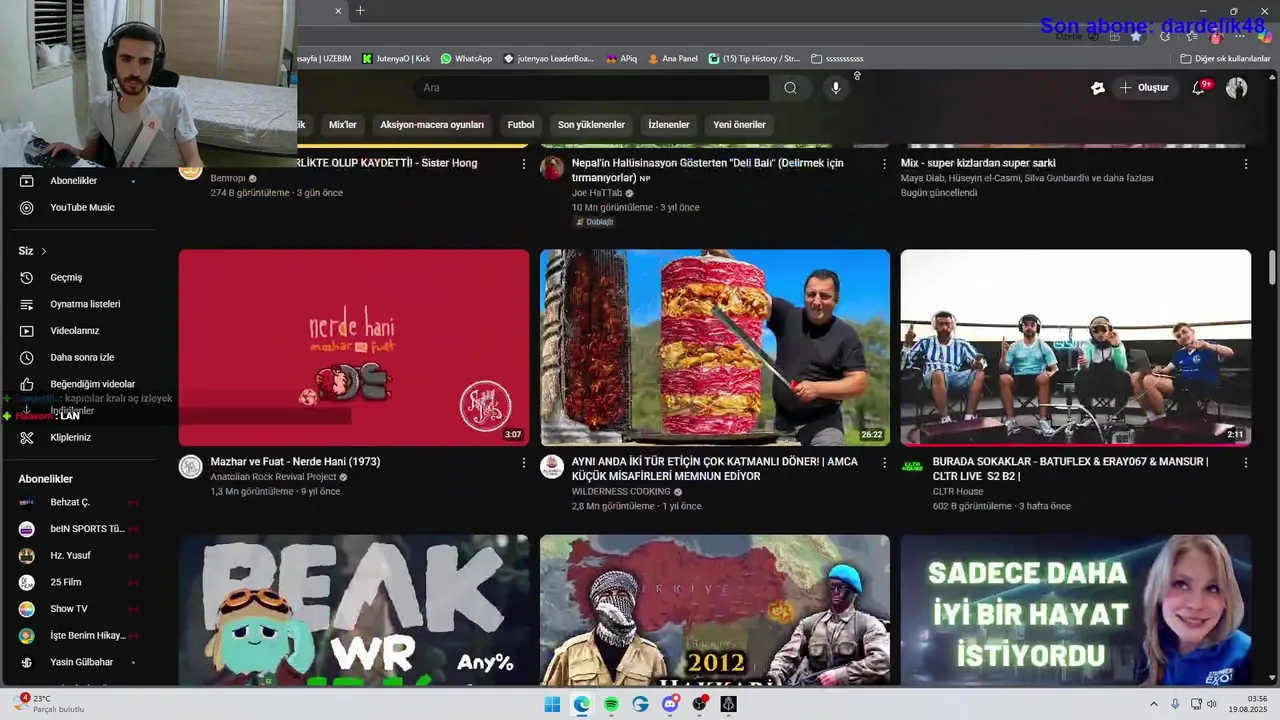Viewport: 1280px width, 720px height.
Task: Expand the Siz section chevron
Action: coord(44,251)
